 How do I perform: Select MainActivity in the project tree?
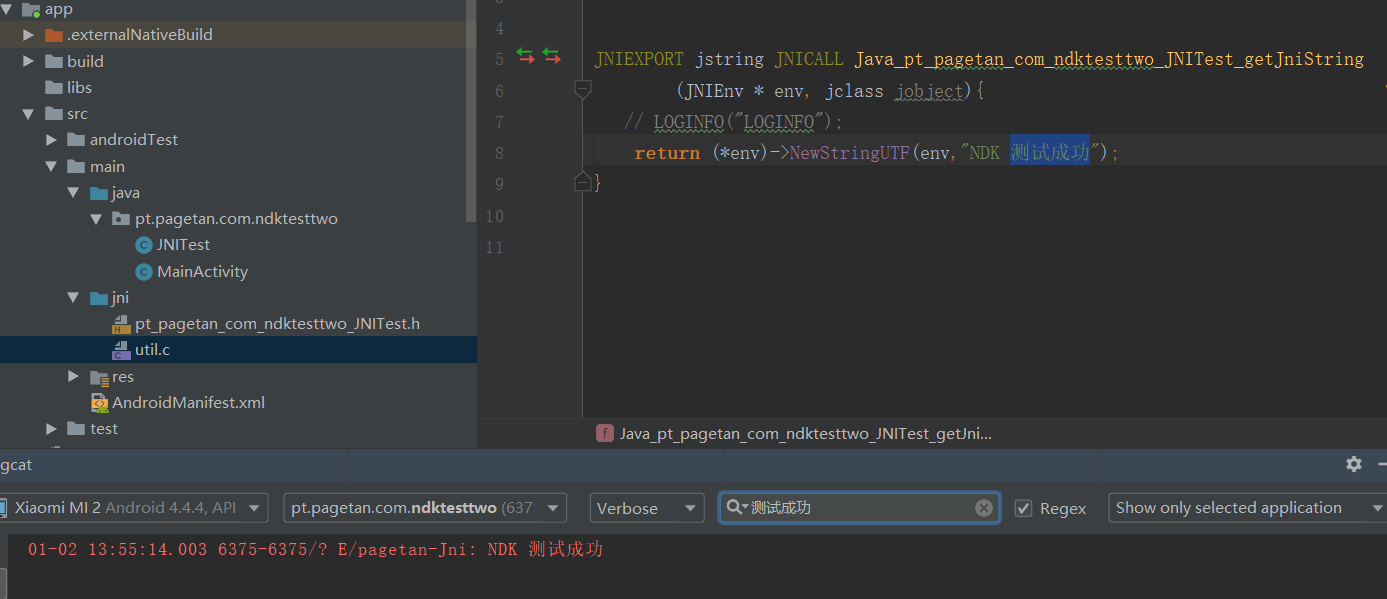tap(202, 272)
